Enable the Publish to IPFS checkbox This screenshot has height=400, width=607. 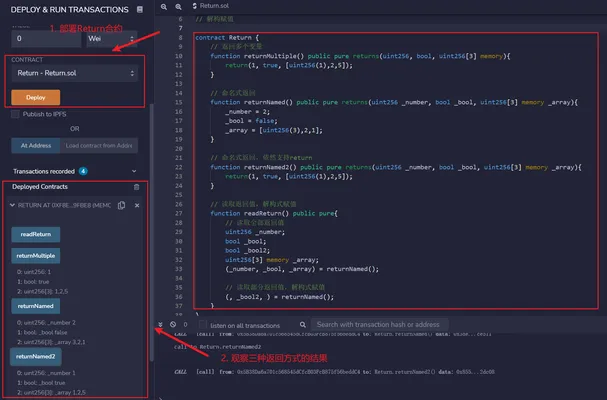(x=15, y=114)
